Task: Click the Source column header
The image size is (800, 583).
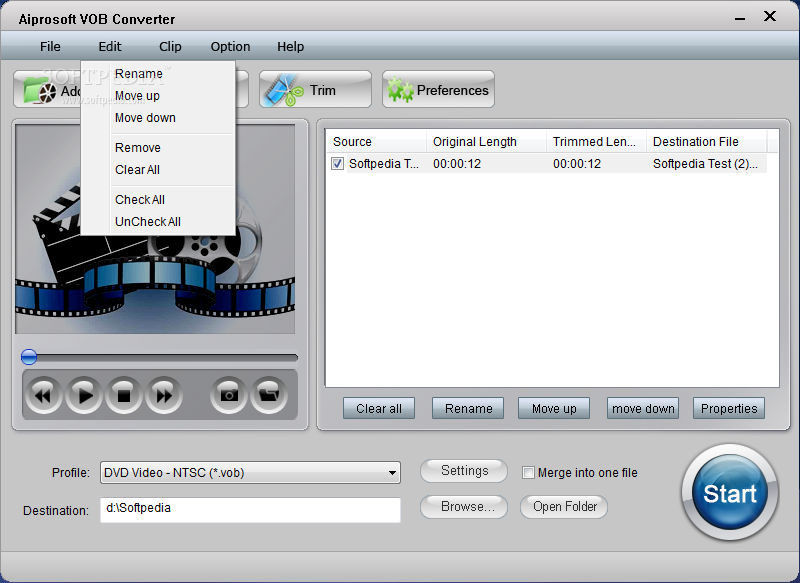Action: click(x=376, y=142)
